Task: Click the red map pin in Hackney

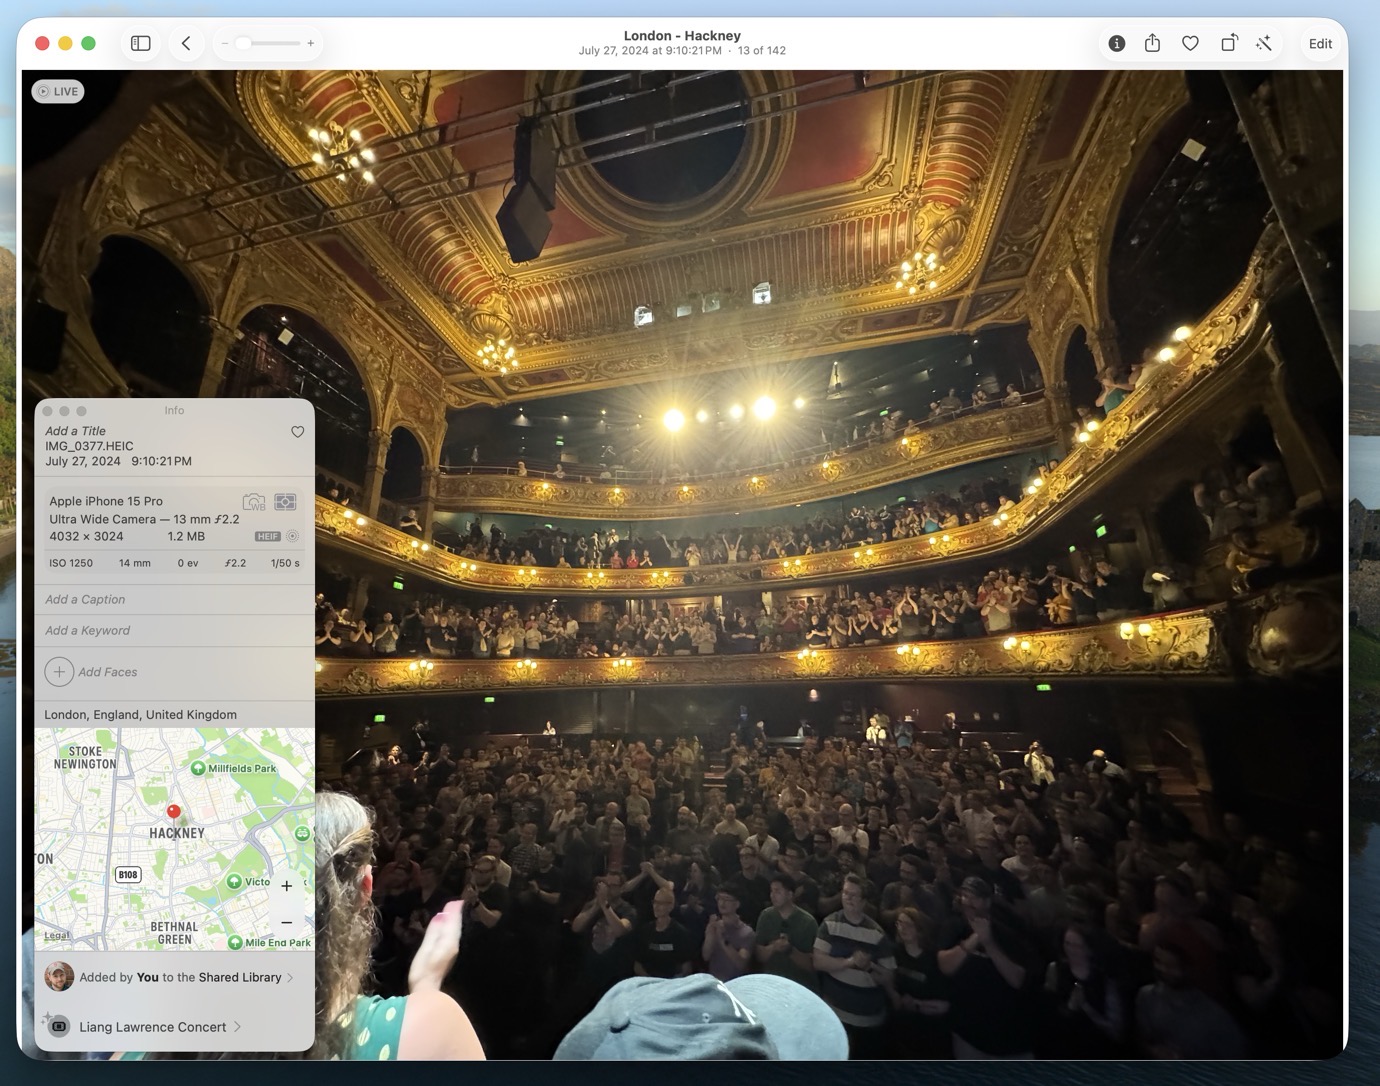Action: 174,812
